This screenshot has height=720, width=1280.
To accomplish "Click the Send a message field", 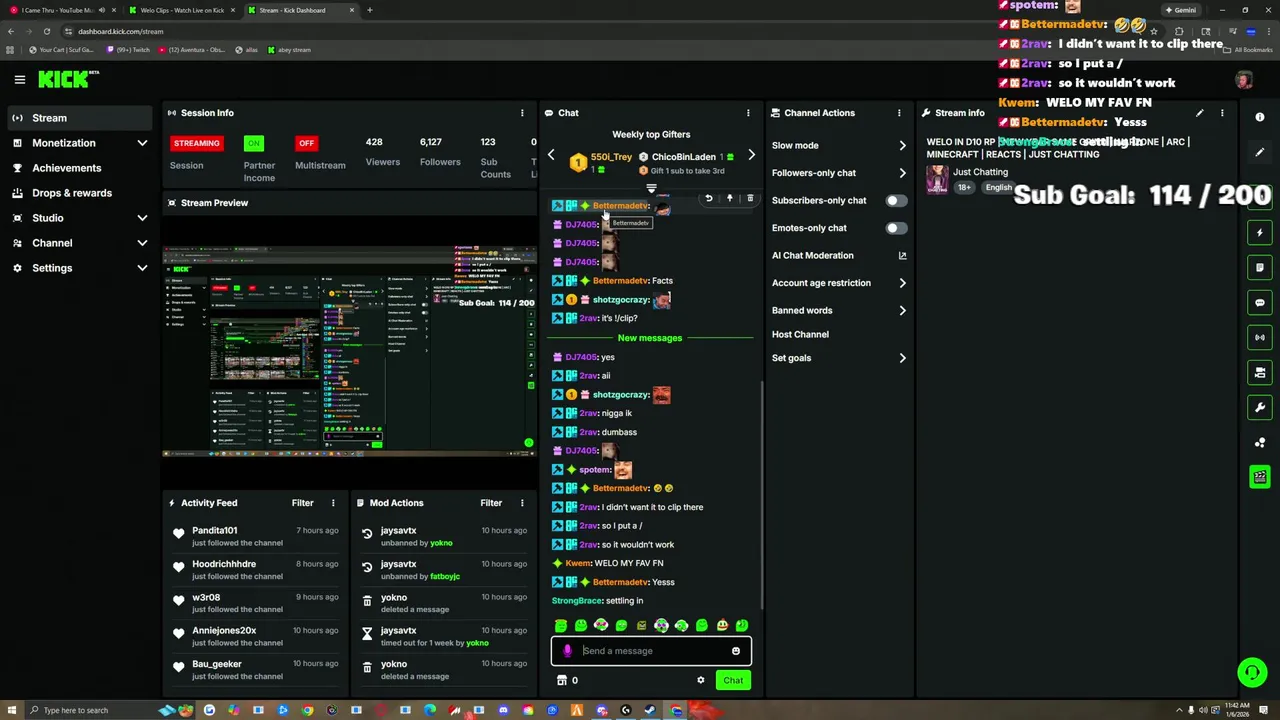I will (650, 651).
